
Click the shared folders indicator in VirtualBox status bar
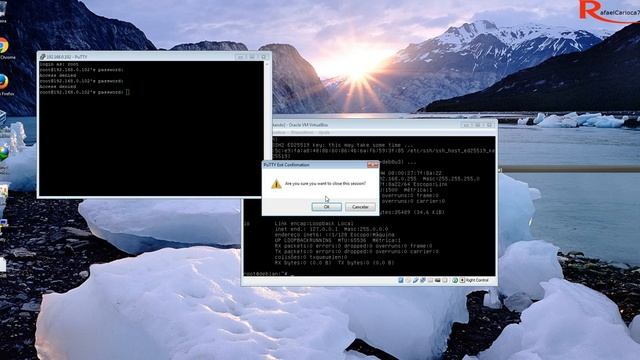430,280
